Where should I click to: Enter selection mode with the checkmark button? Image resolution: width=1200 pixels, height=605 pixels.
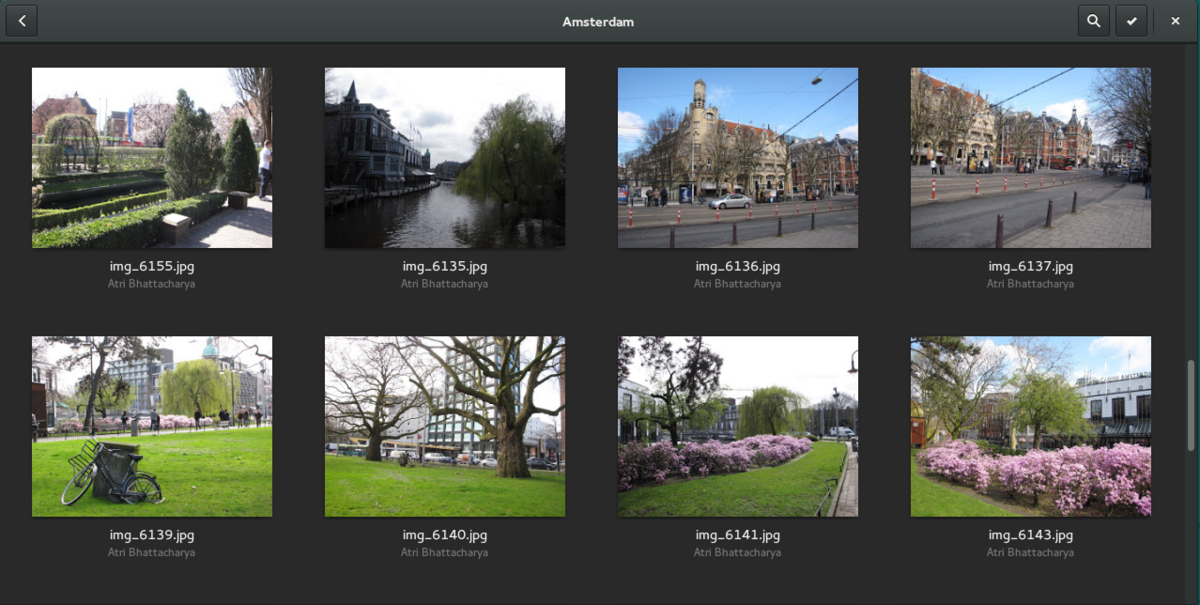(x=1130, y=21)
